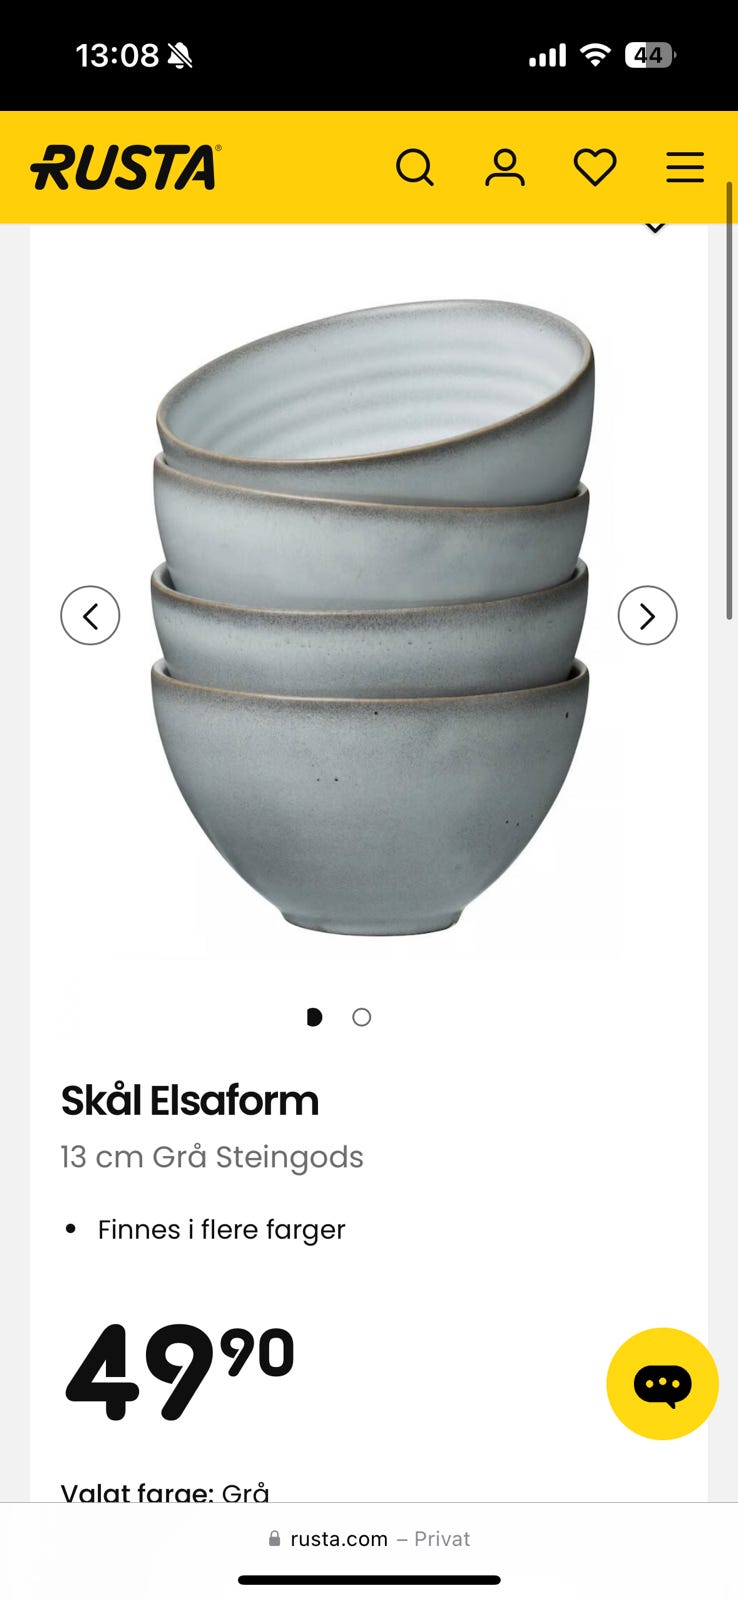Click the Finnes i flere farger text
738x1600 pixels.
coord(221,1229)
